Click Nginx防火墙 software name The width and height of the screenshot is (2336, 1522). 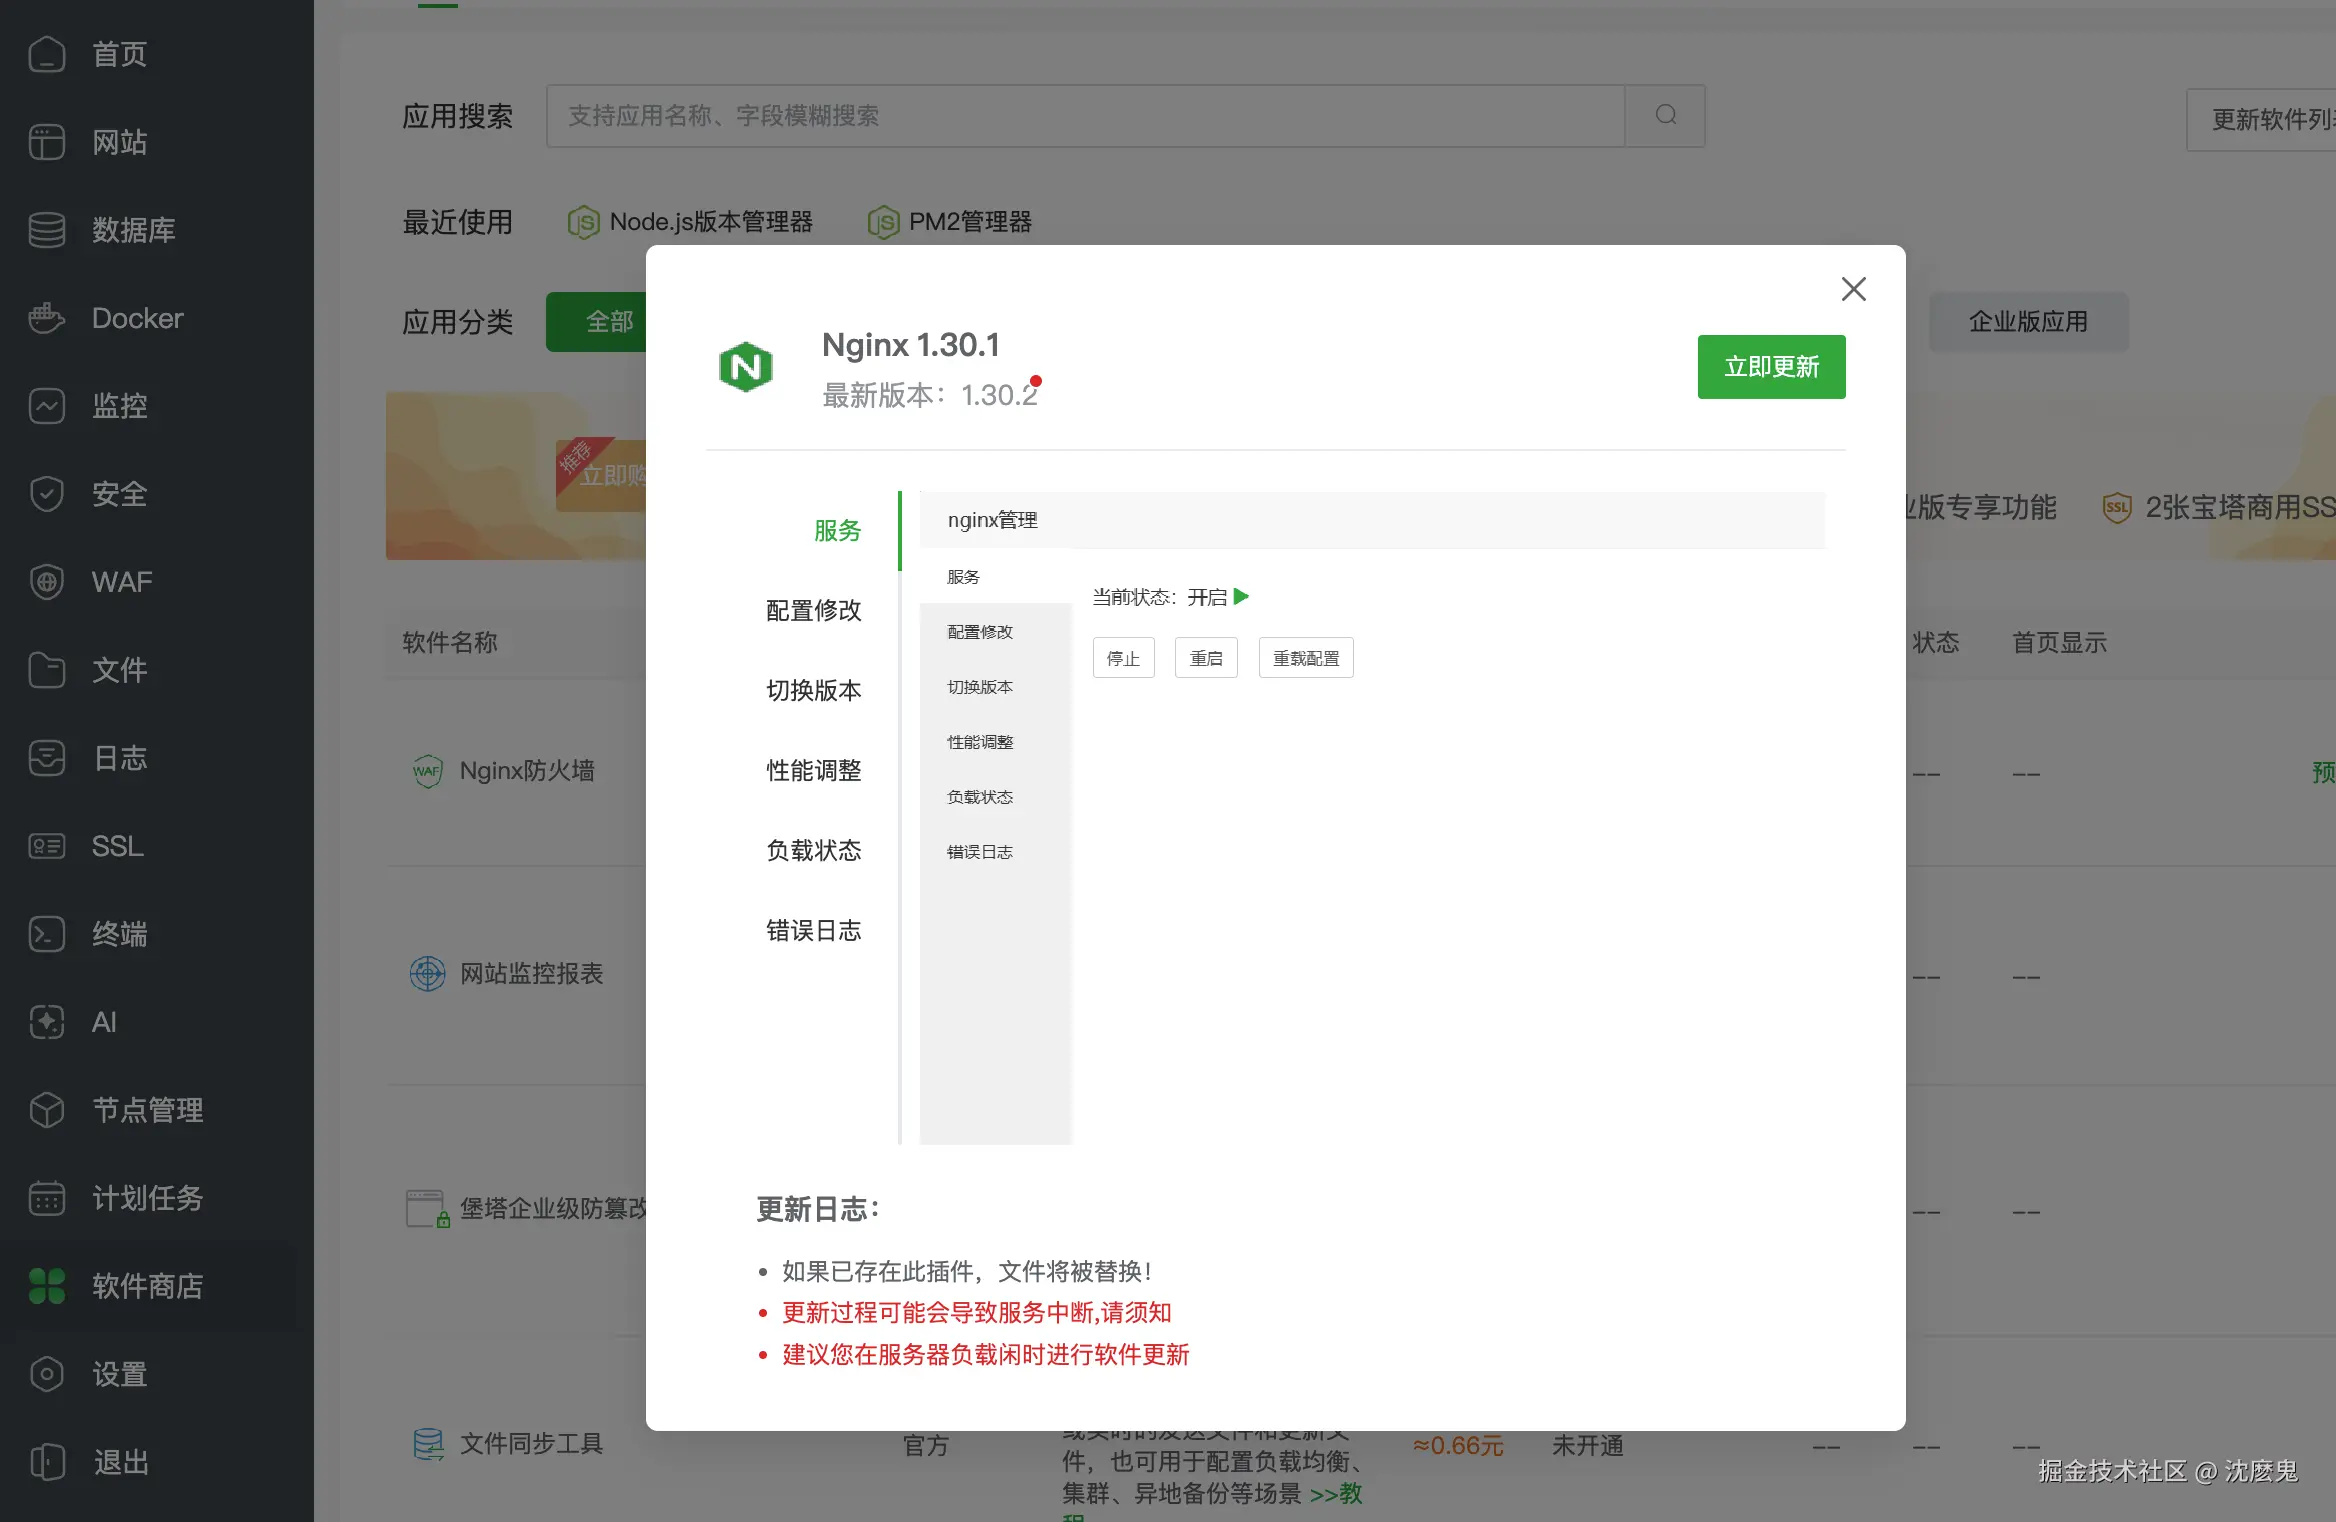tap(527, 771)
